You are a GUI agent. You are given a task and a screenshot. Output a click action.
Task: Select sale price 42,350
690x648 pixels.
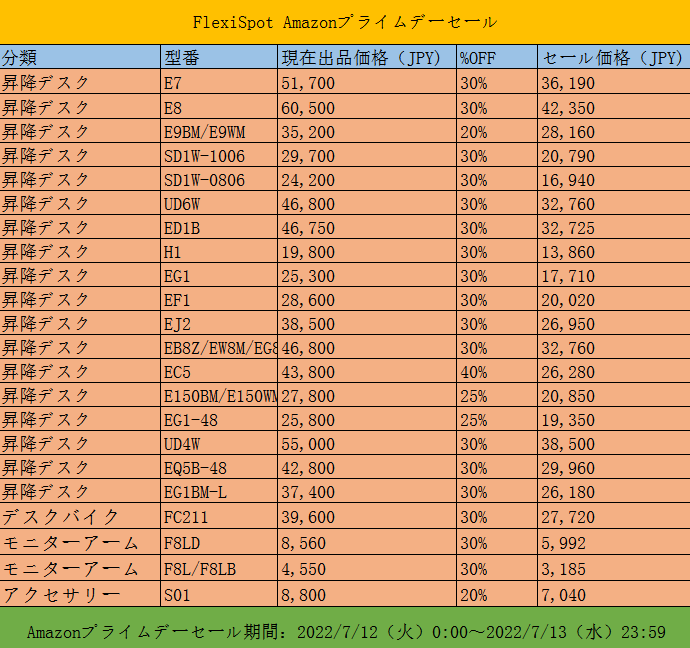point(614,106)
